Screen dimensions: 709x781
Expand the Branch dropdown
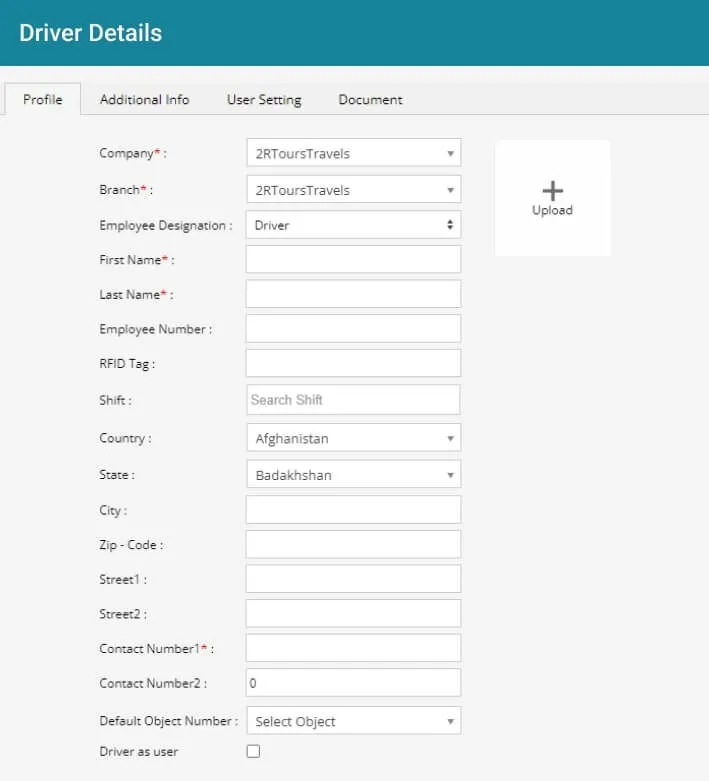click(x=353, y=189)
